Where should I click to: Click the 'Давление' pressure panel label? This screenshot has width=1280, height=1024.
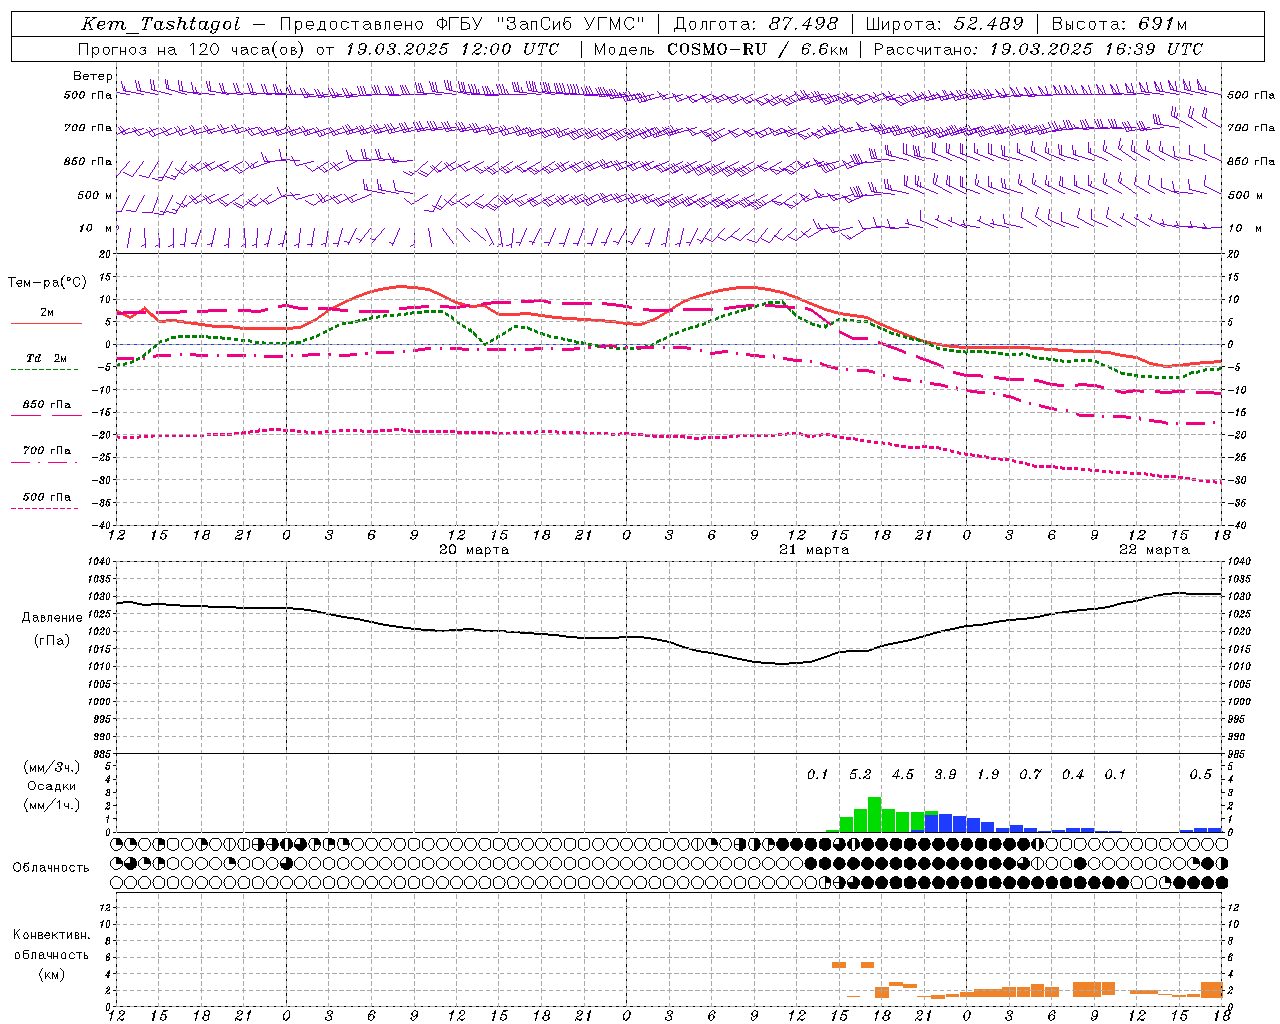click(x=52, y=618)
